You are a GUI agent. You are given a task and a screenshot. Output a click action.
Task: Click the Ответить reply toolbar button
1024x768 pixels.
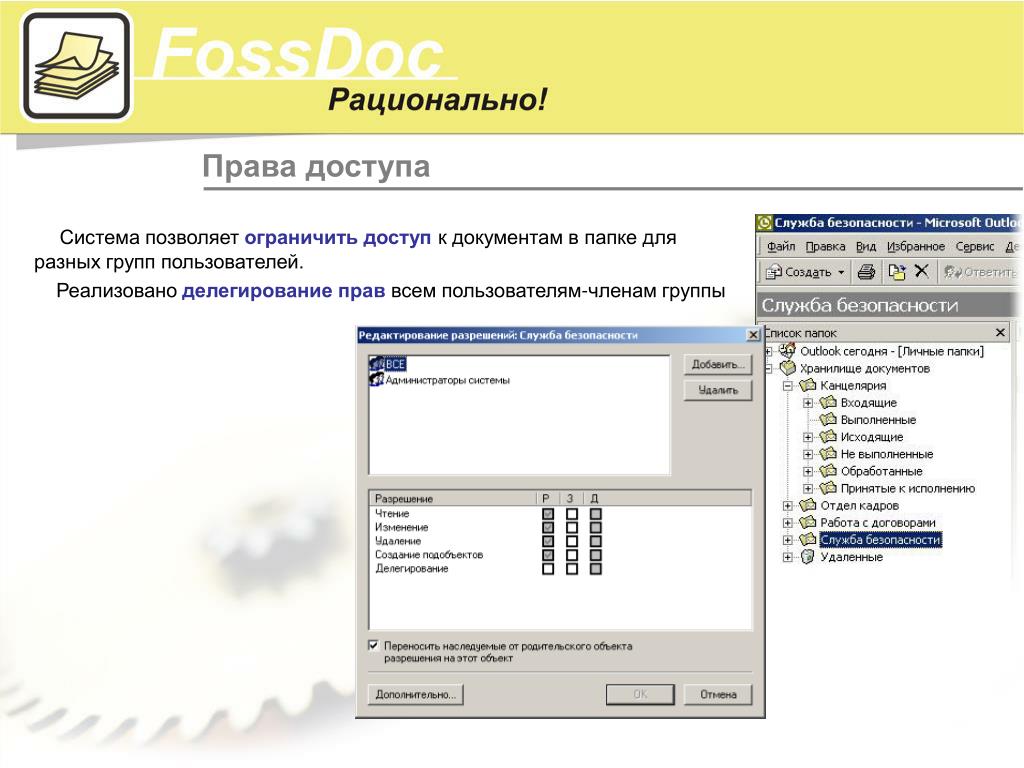[980, 272]
